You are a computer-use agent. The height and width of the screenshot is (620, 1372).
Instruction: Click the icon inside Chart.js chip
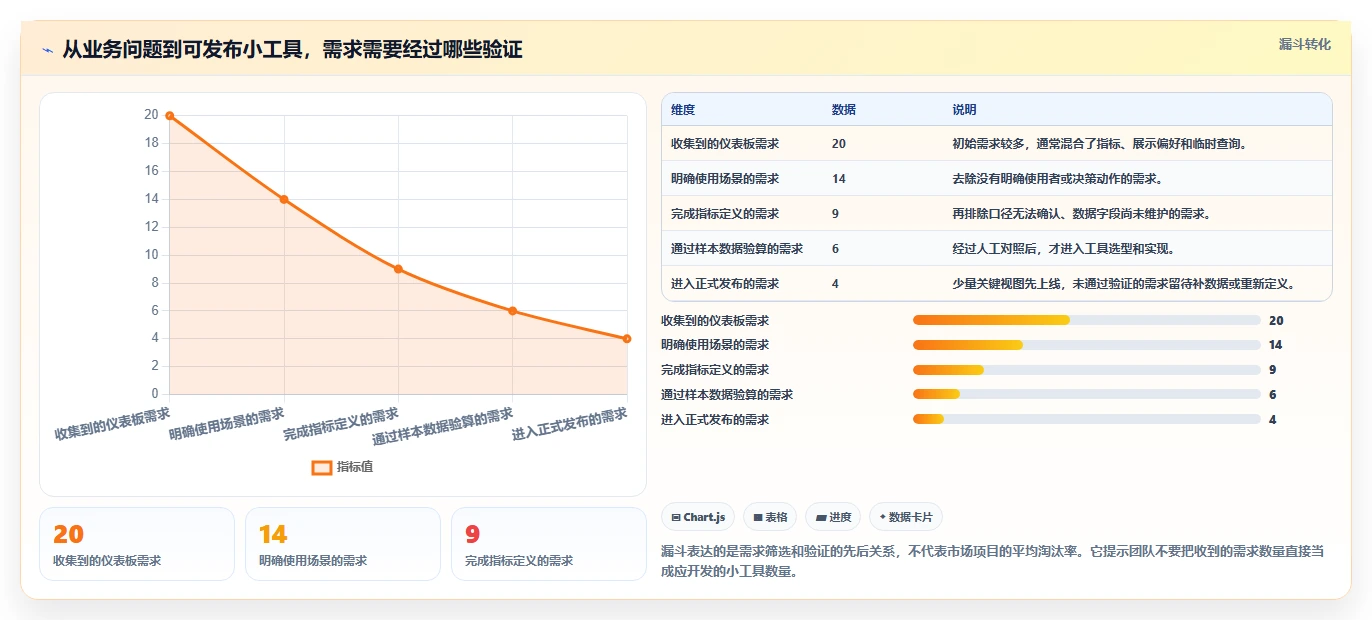[x=677, y=518]
